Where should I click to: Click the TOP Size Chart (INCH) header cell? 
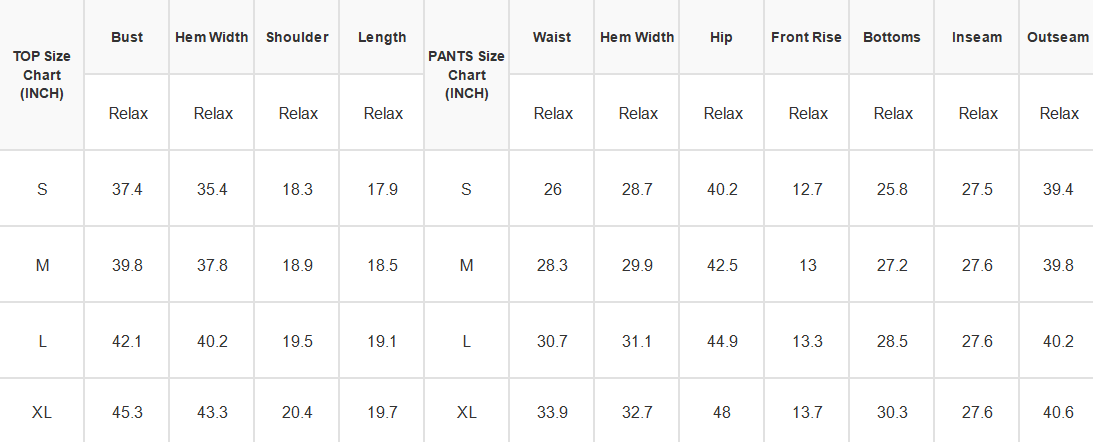[x=42, y=75]
